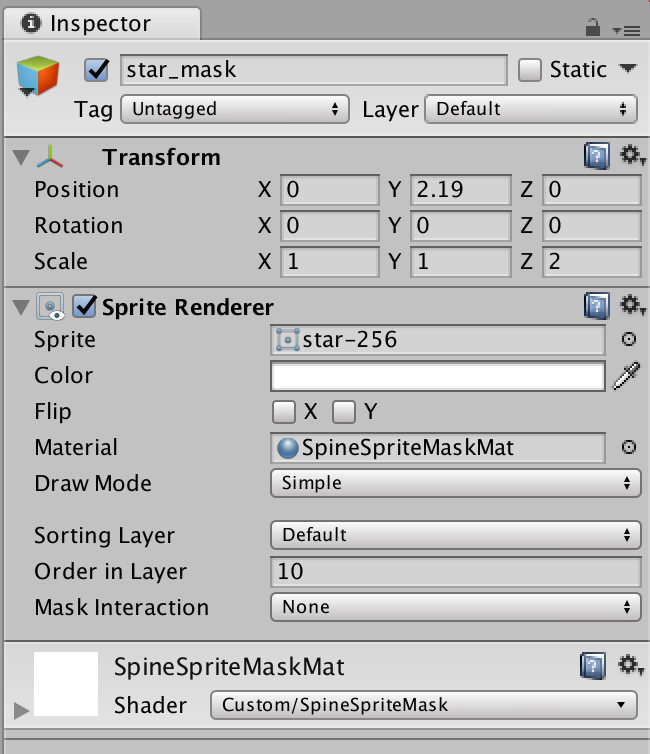
Task: Click Rotation Y field
Action: click(x=461, y=226)
